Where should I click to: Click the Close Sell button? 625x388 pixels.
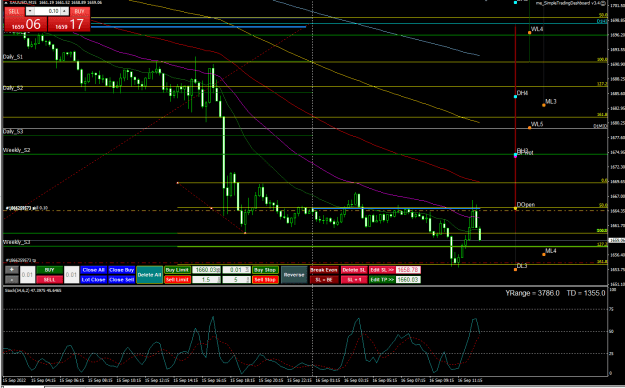[x=122, y=280]
